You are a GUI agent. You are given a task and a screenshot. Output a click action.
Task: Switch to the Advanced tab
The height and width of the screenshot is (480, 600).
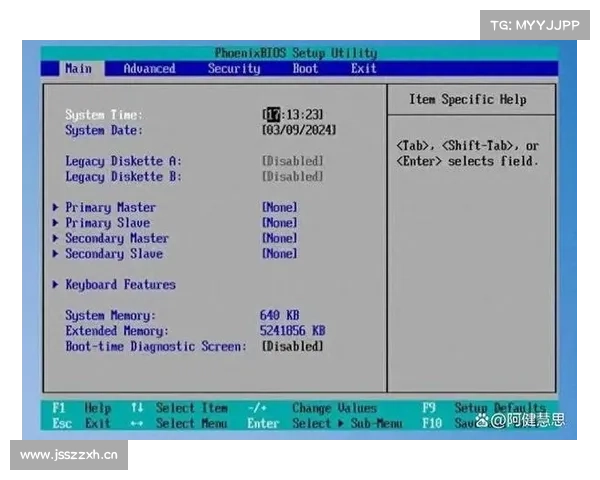(x=149, y=69)
